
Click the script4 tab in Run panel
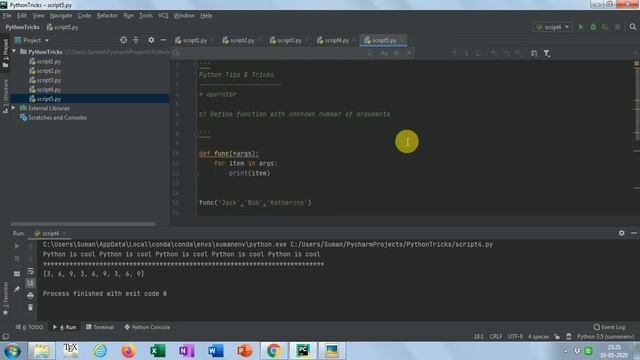(50, 233)
